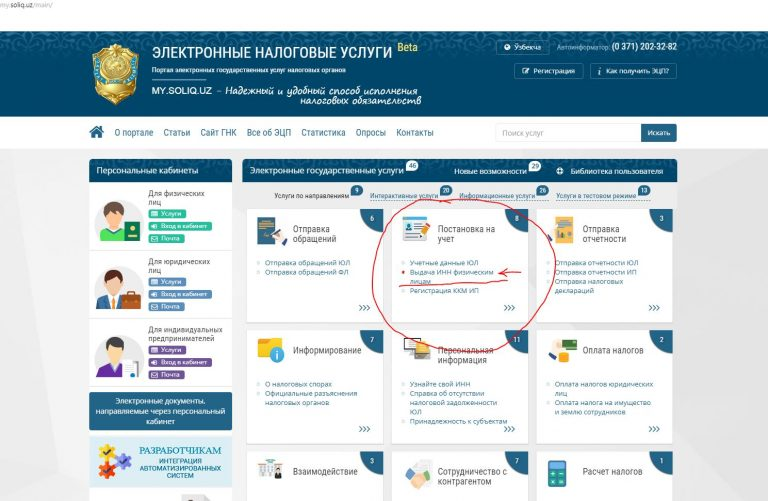768x501 pixels.
Task: Click the Искать search button
Action: (x=658, y=133)
